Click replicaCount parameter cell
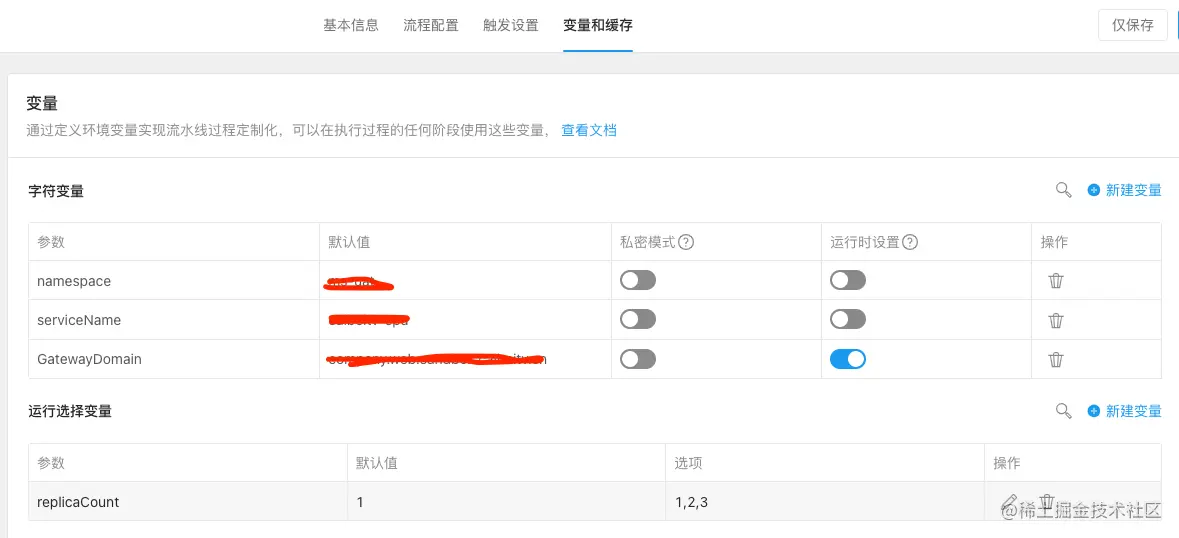This screenshot has height=538, width=1179. tap(188, 501)
